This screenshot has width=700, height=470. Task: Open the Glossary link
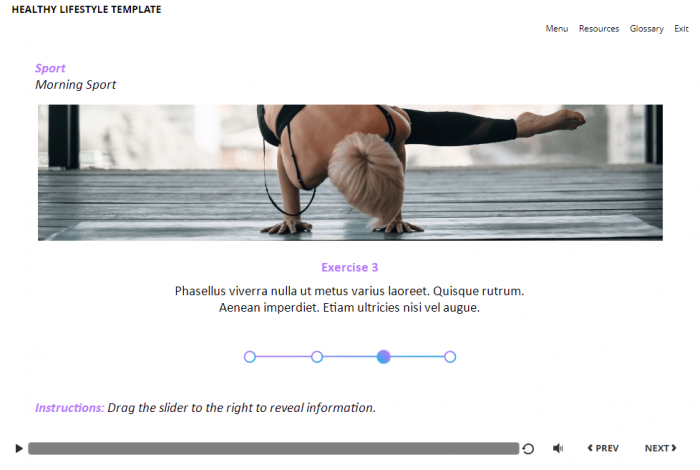(x=646, y=29)
